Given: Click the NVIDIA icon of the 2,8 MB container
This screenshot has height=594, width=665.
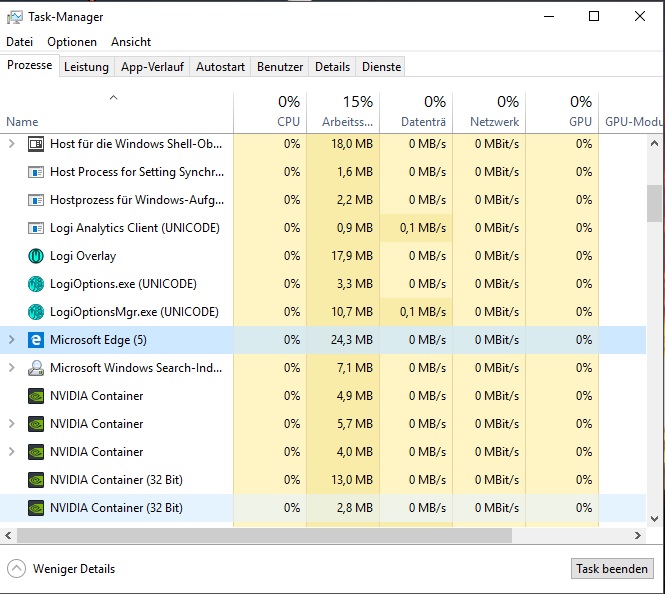Looking at the screenshot, I should point(36,508).
